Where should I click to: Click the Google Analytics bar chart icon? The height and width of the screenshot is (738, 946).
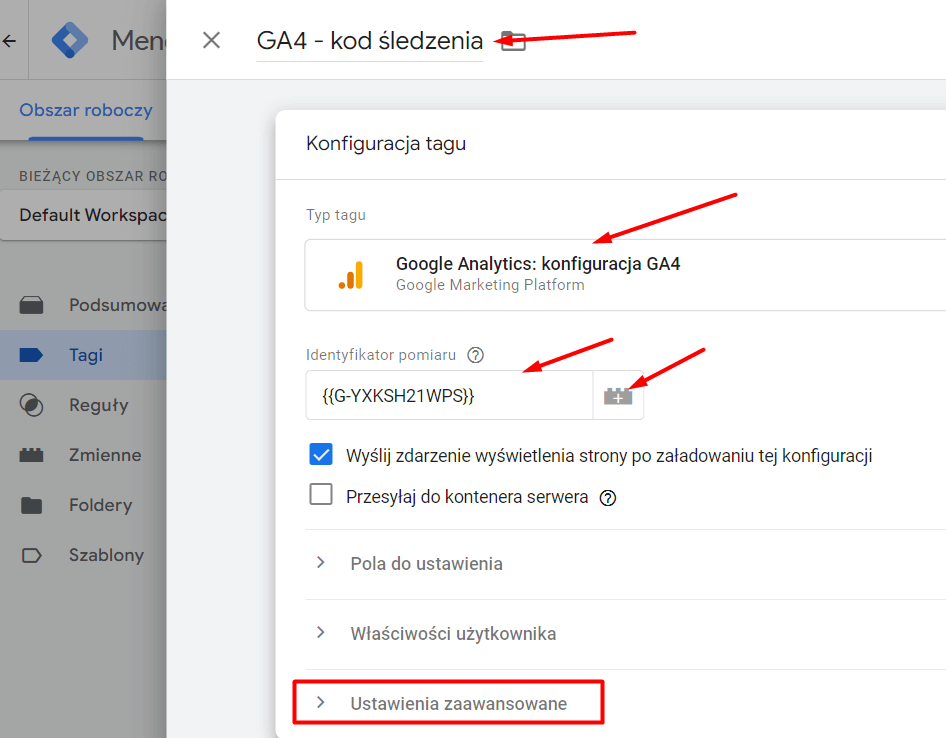click(x=351, y=275)
